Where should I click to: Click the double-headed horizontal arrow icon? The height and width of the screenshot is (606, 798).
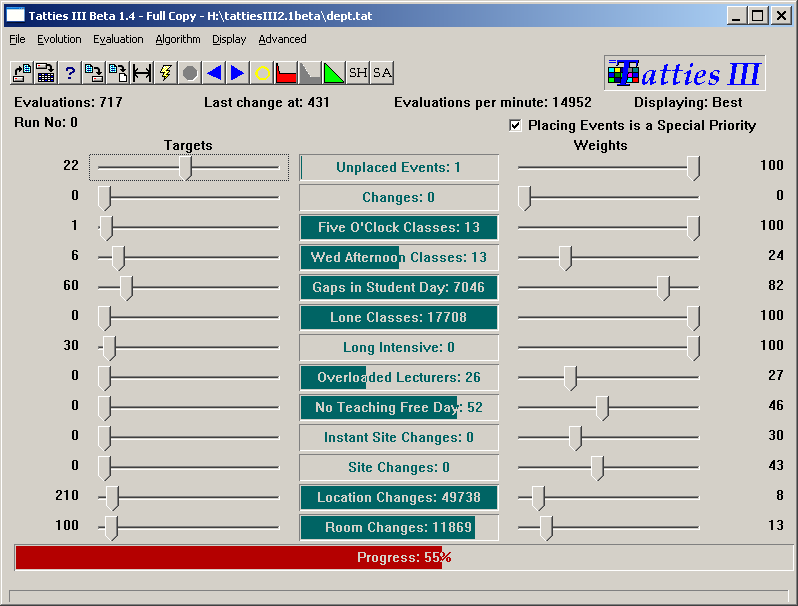click(x=142, y=73)
